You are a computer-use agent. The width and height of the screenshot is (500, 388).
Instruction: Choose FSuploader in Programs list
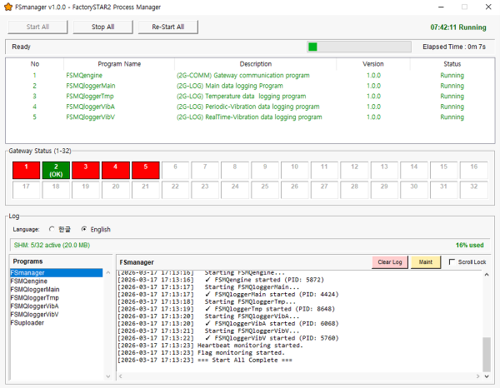click(56, 323)
